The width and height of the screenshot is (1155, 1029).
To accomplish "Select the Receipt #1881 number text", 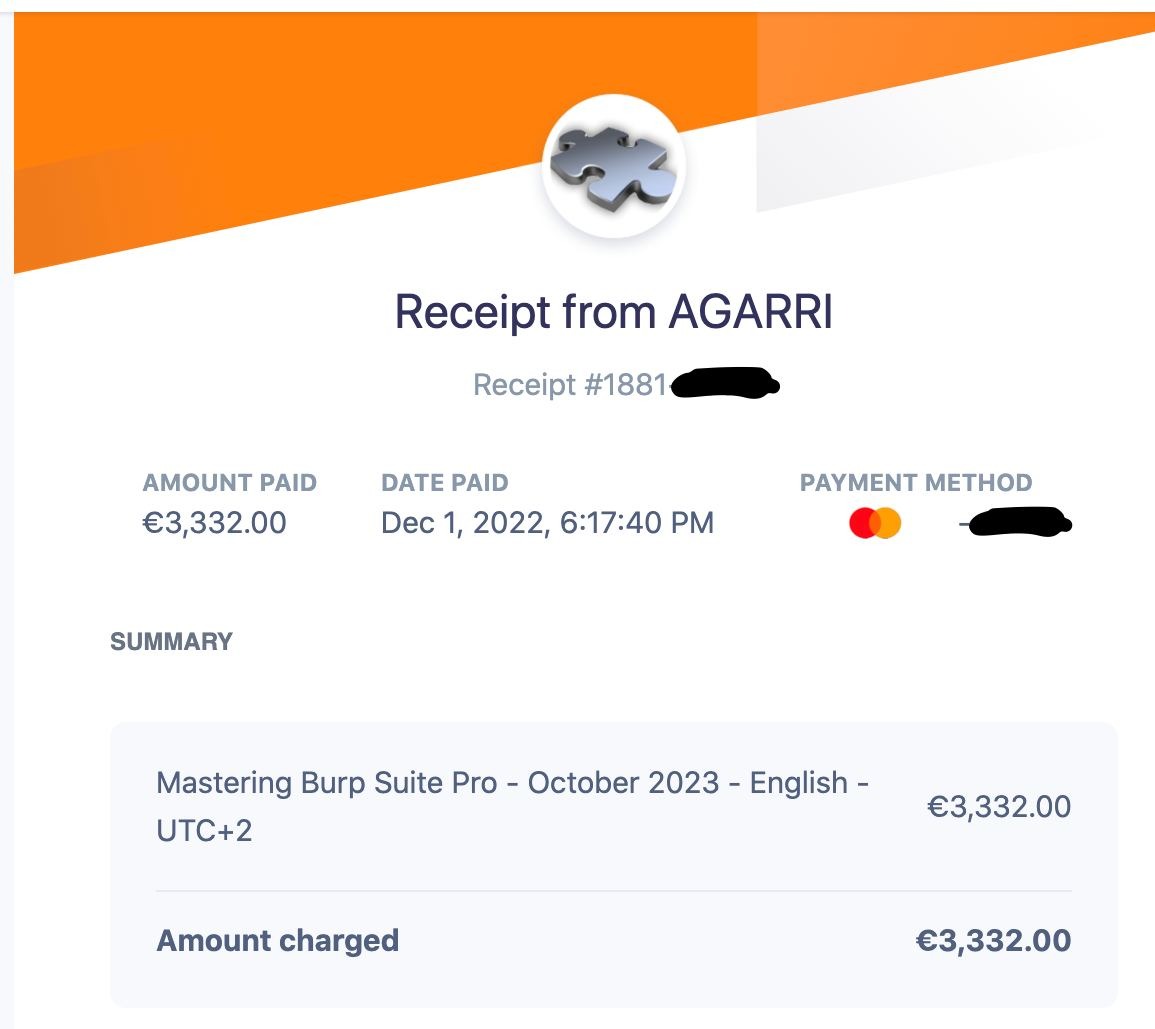I will (569, 385).
